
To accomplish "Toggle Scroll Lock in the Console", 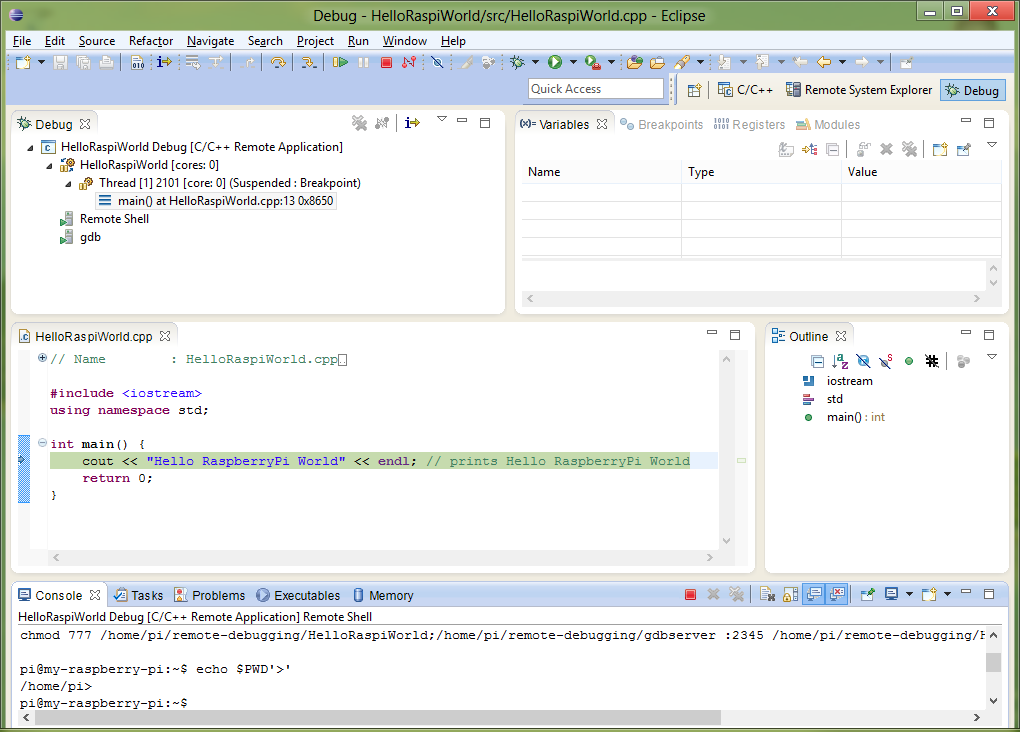I will tap(790, 594).
